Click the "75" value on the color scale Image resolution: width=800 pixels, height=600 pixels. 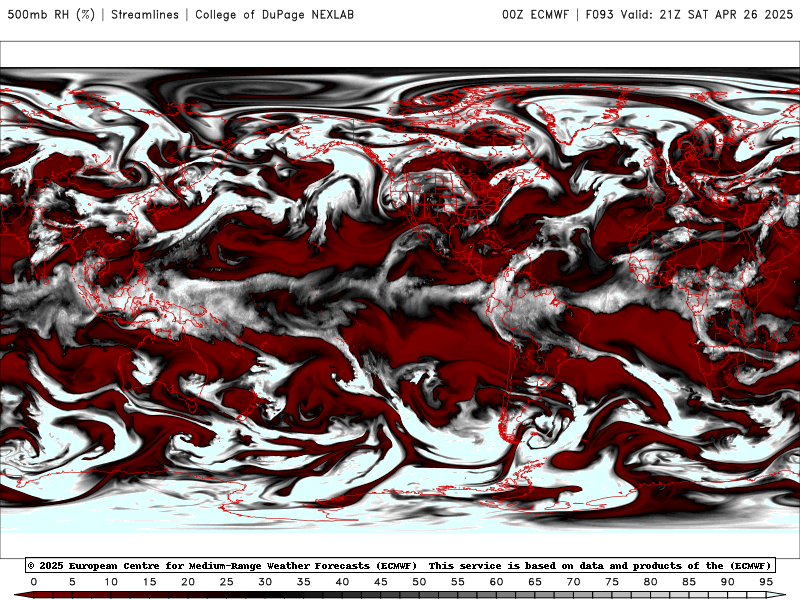612,582
